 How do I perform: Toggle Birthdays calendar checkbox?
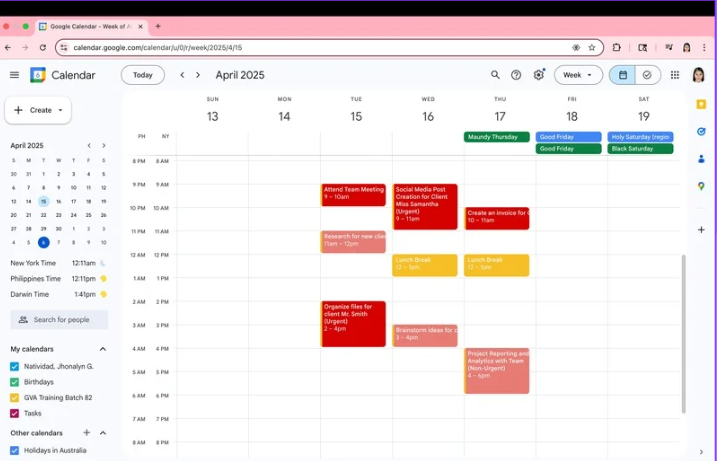point(14,382)
